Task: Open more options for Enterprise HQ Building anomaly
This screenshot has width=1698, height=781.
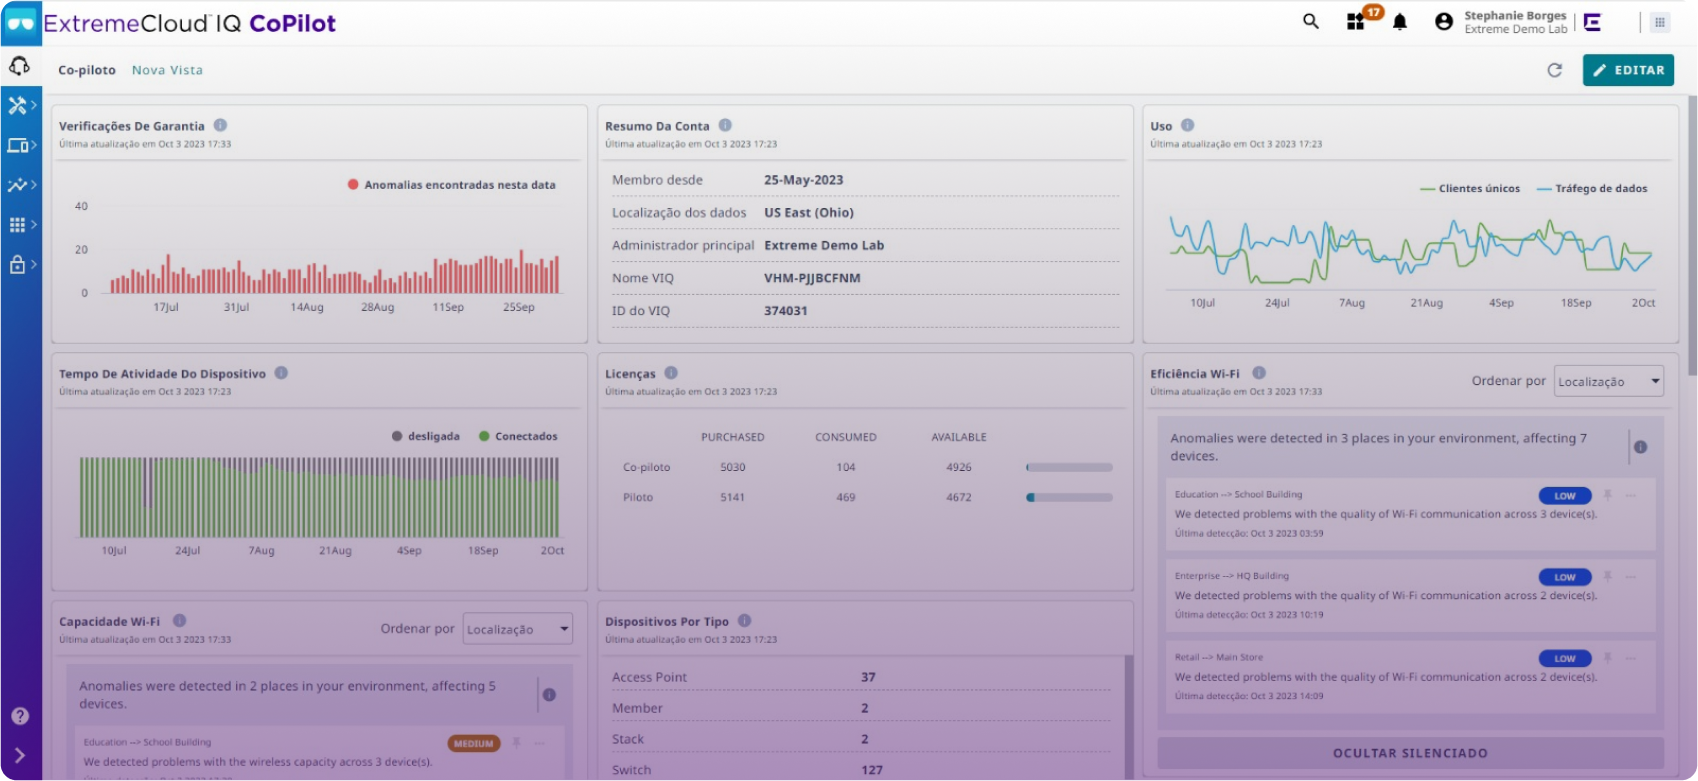Action: 1630,577
